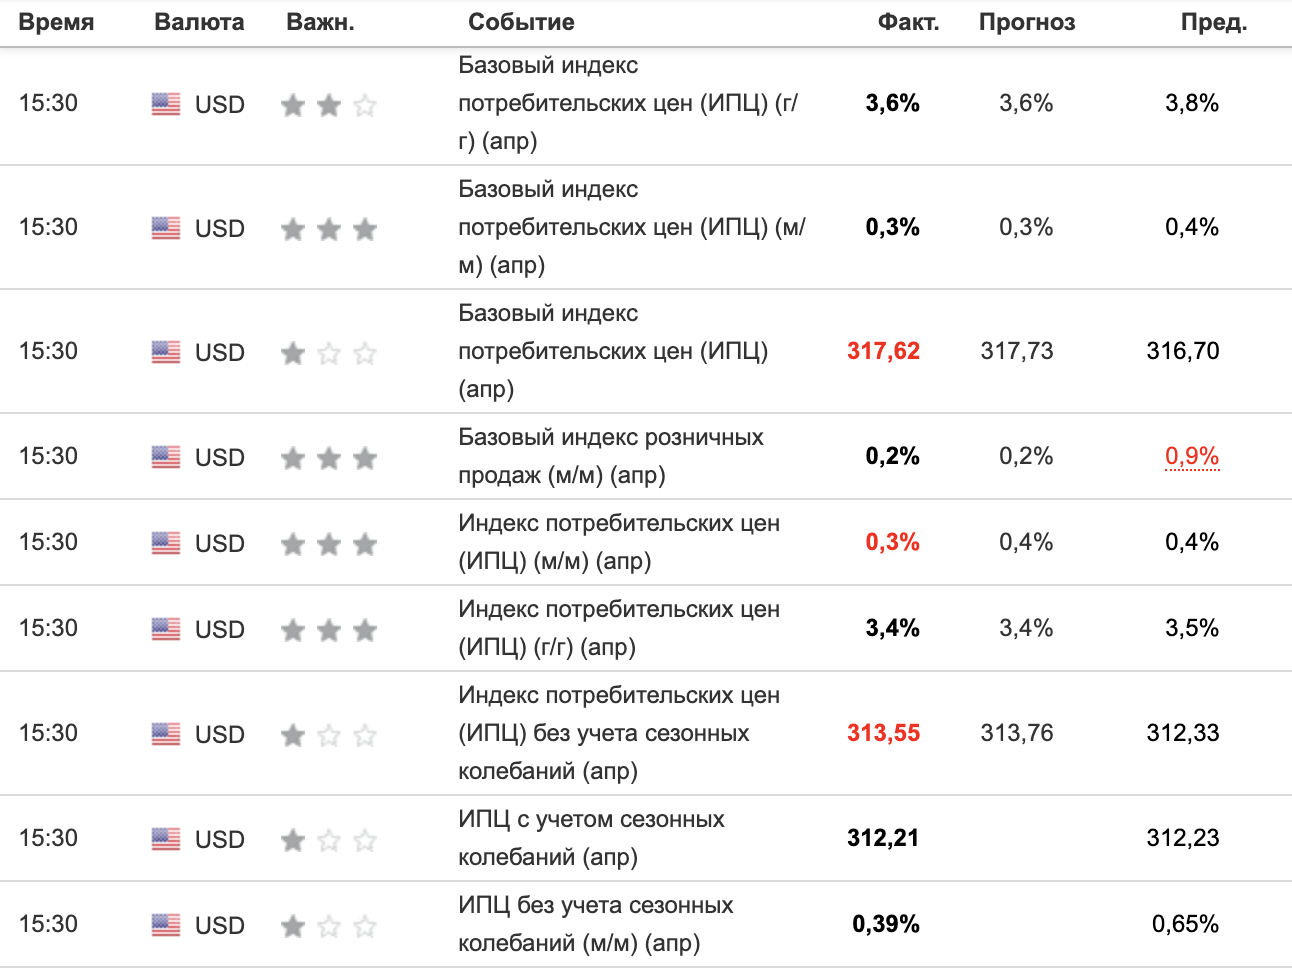1292x970 pixels.
Task: Click the US flag in the 317,62 row
Action: [x=166, y=352]
